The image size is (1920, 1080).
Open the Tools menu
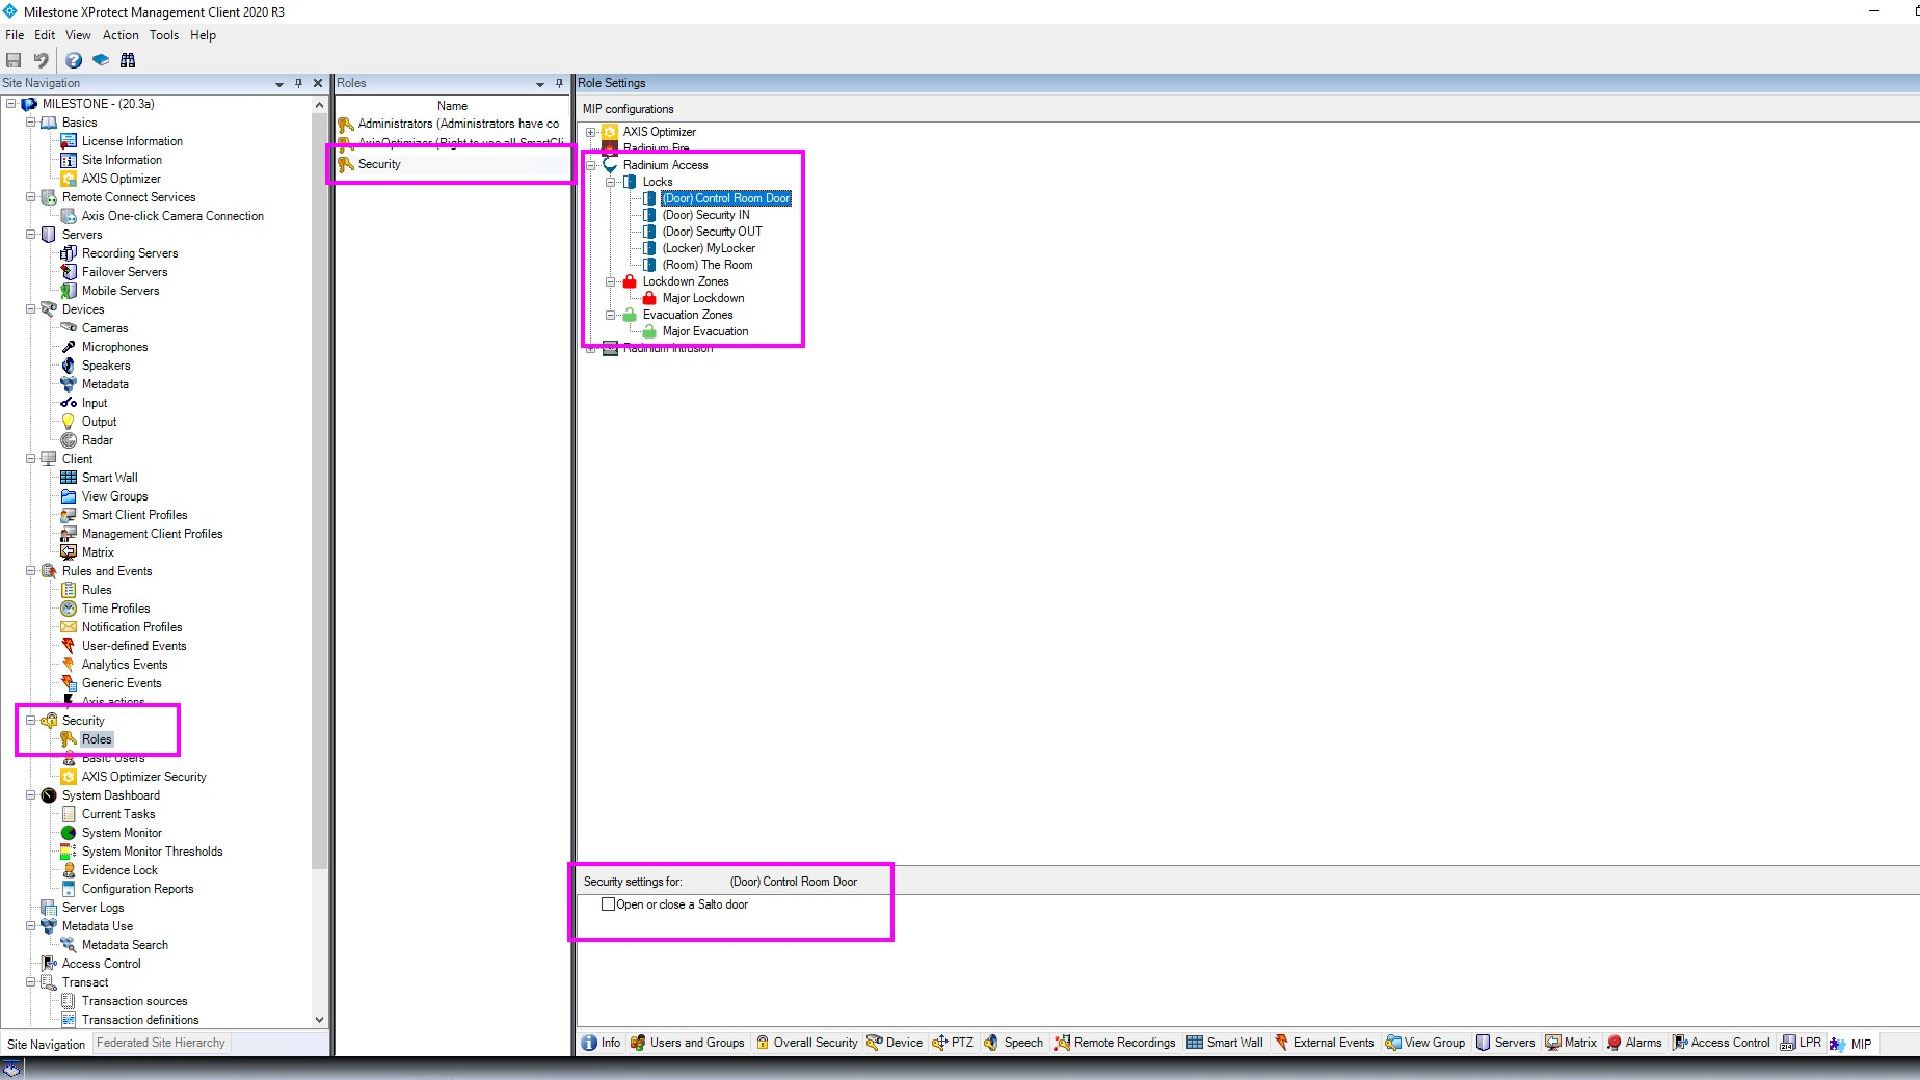(x=165, y=35)
